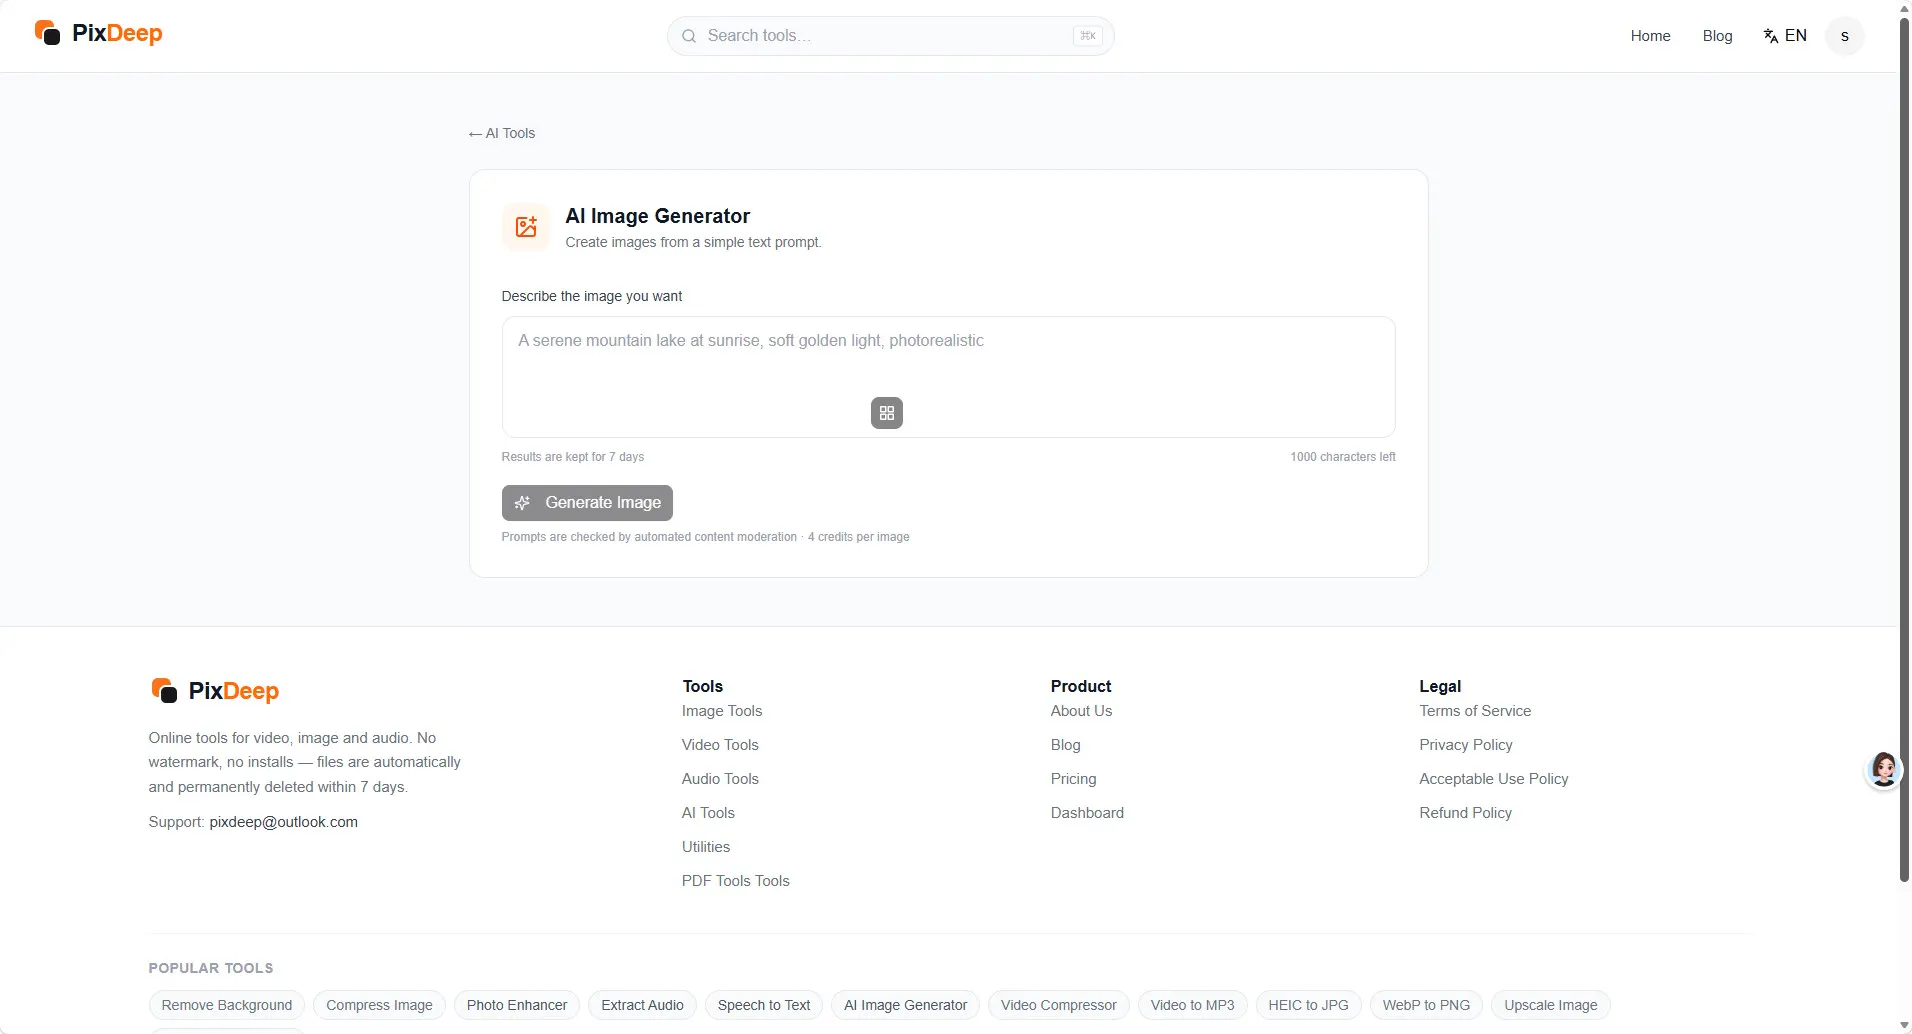This screenshot has width=1912, height=1034.
Task: Go back to AI Tools
Action: tap(502, 133)
